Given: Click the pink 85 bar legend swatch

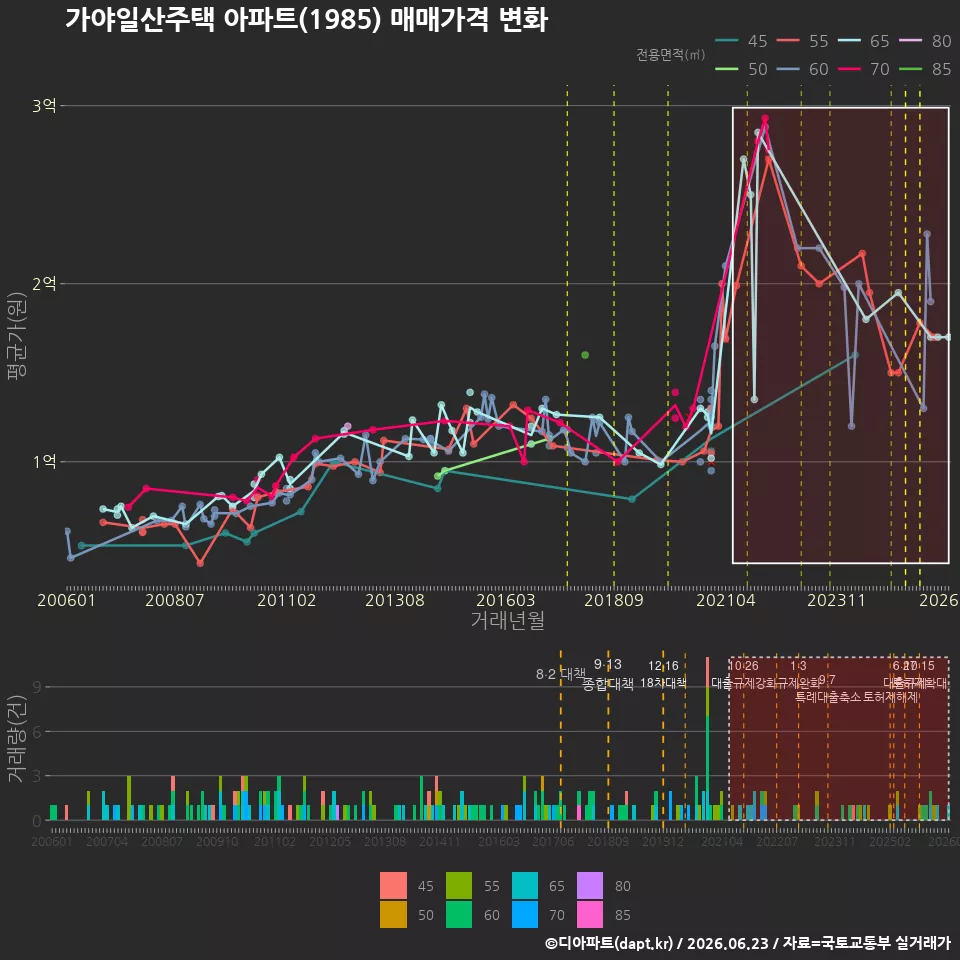Looking at the screenshot, I should [x=590, y=914].
